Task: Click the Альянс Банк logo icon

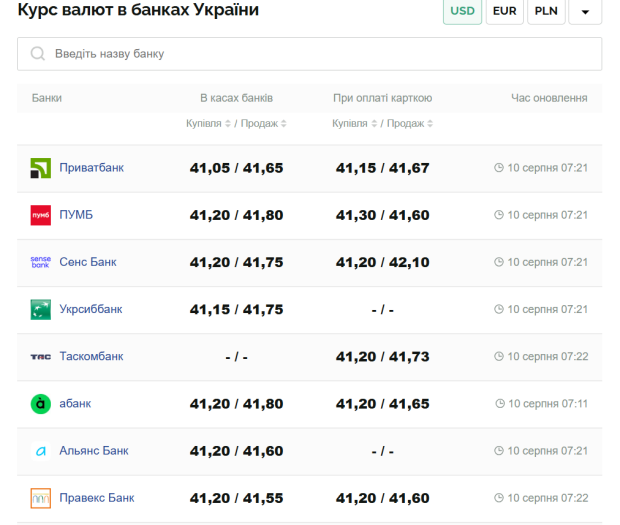Action: click(x=41, y=451)
